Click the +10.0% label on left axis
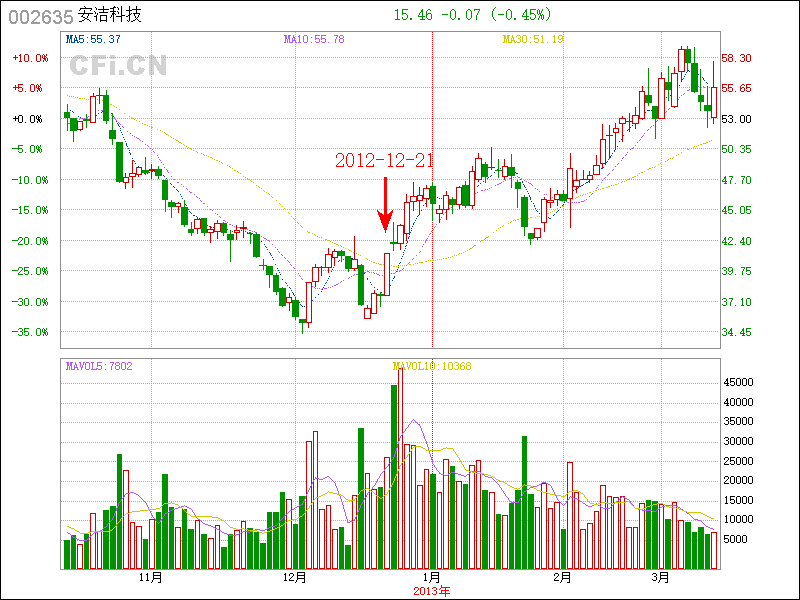Image resolution: width=800 pixels, height=600 pixels. tap(30, 58)
